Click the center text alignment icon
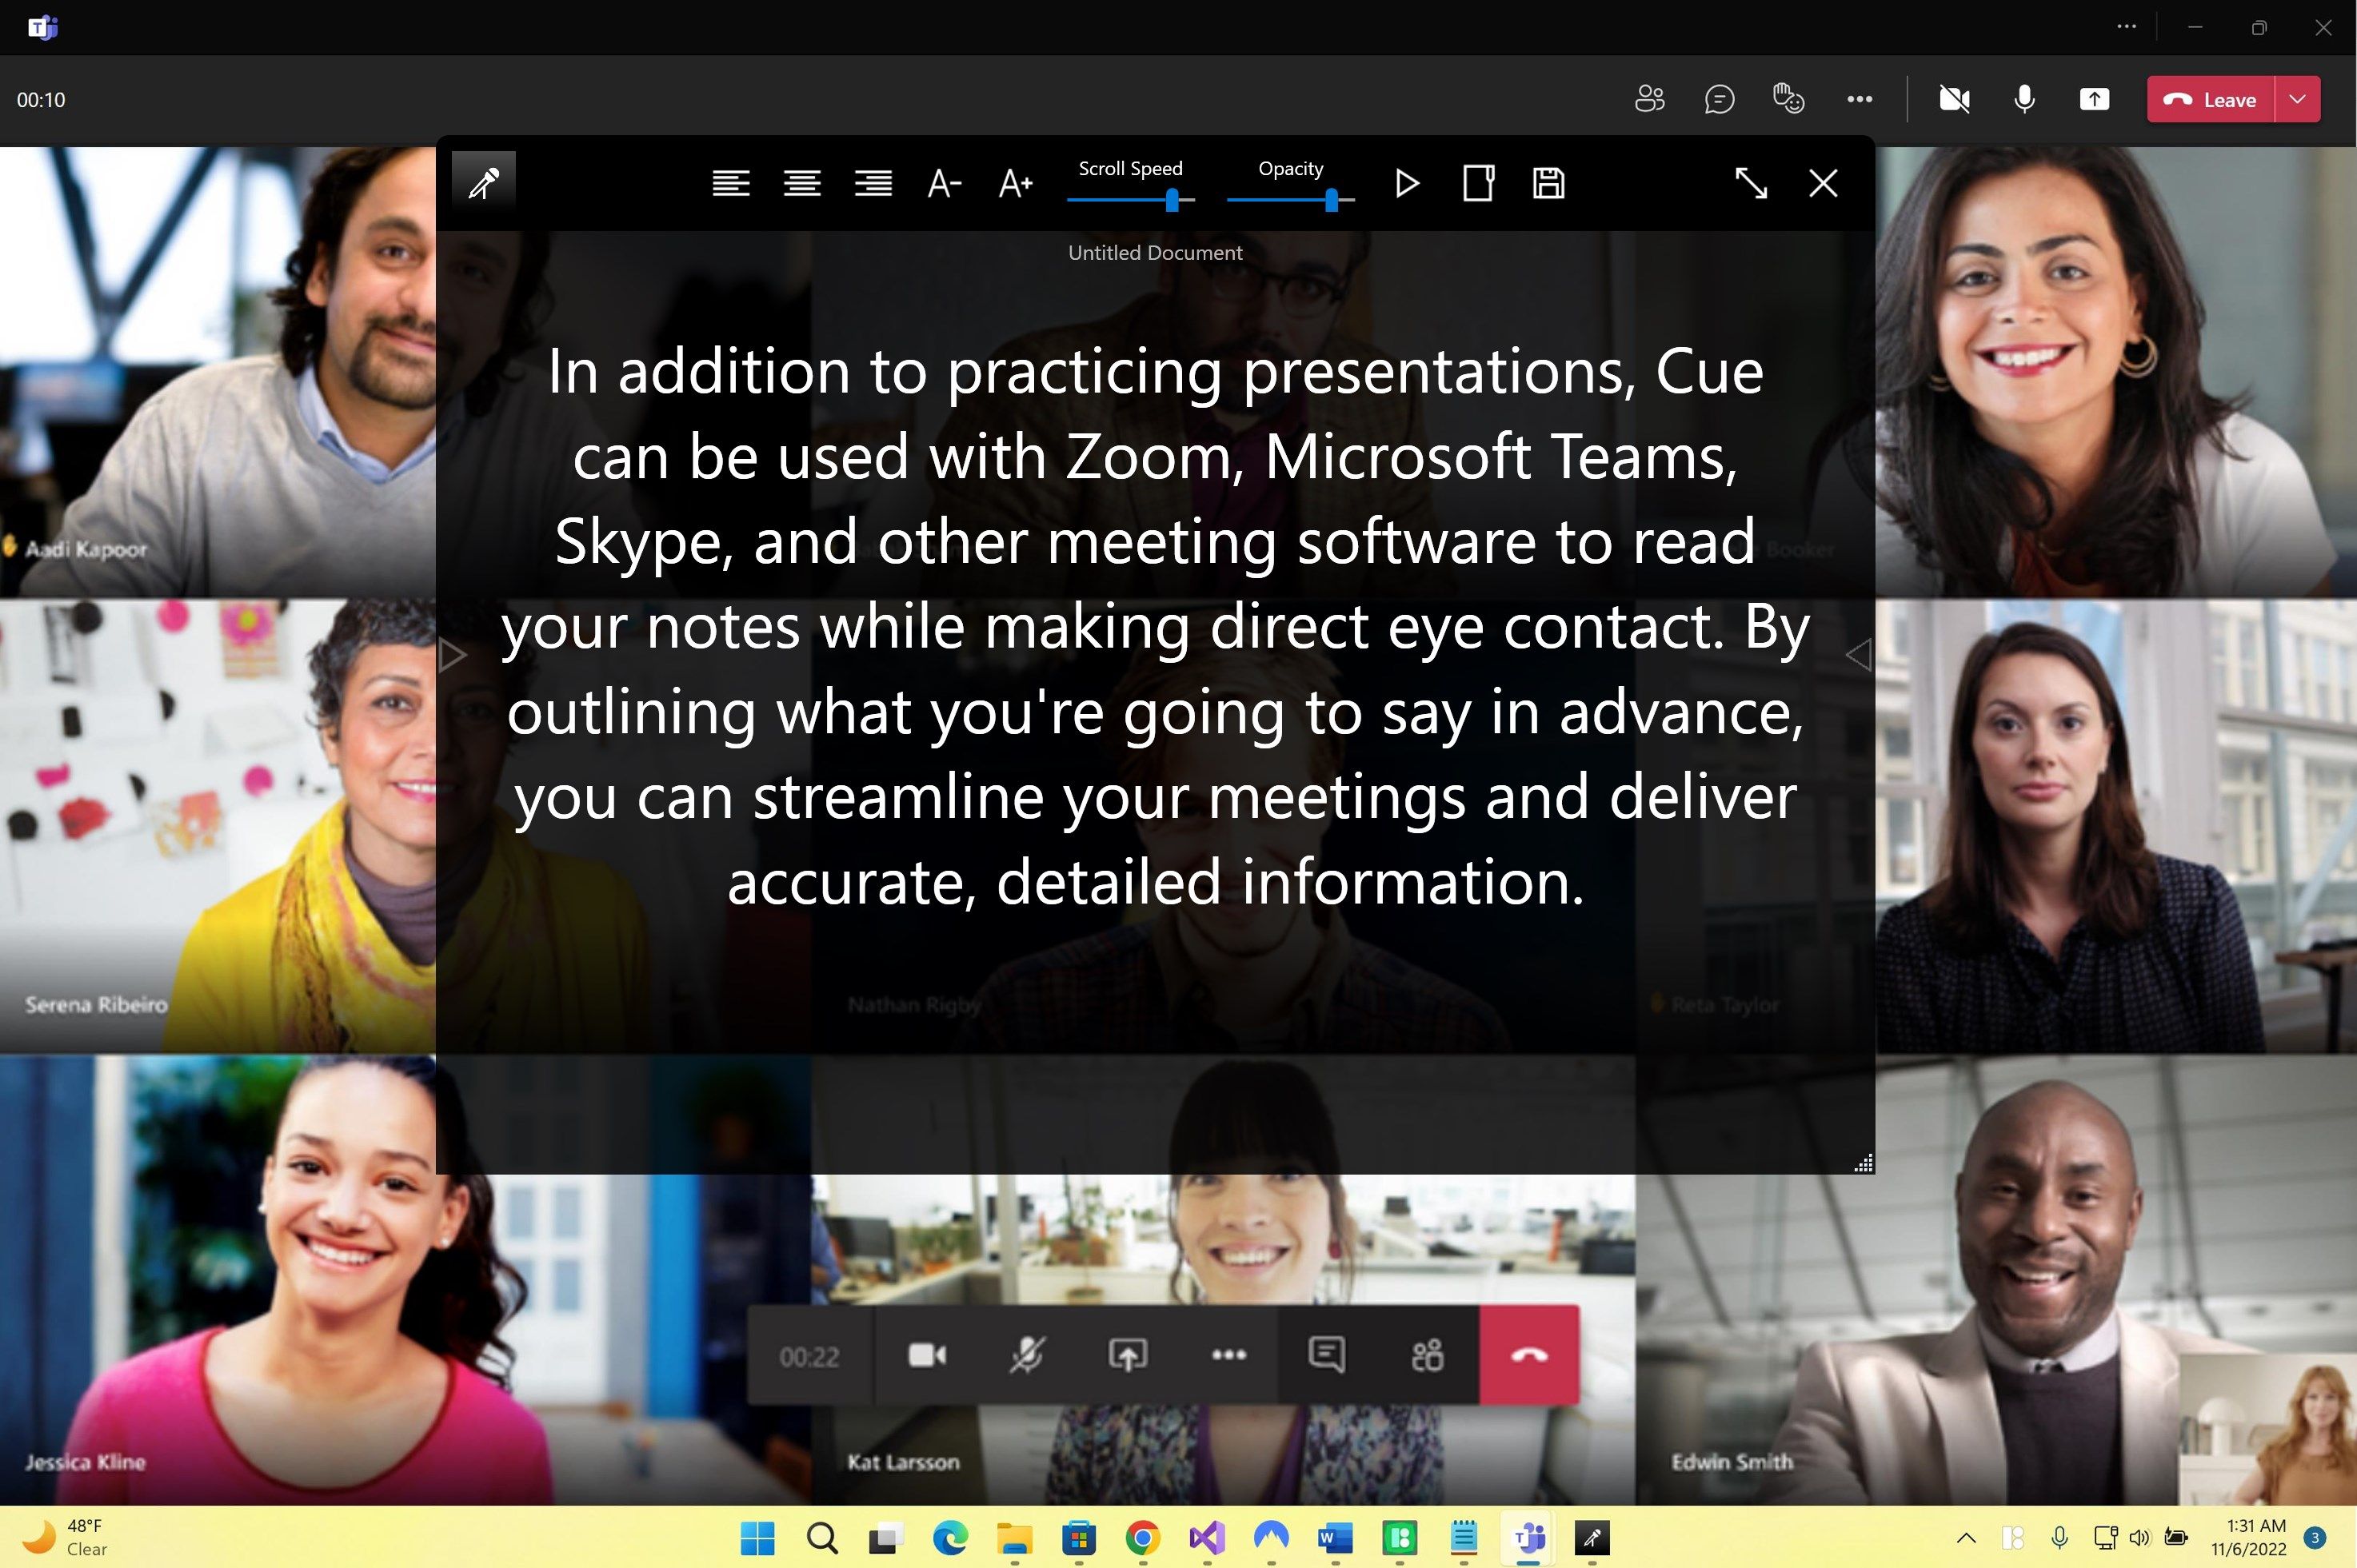 click(800, 182)
